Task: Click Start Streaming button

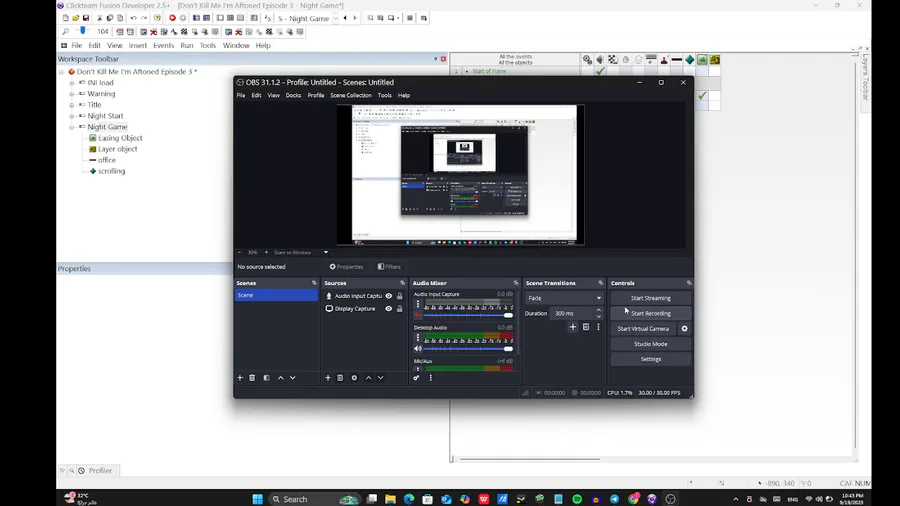Action: coord(650,298)
